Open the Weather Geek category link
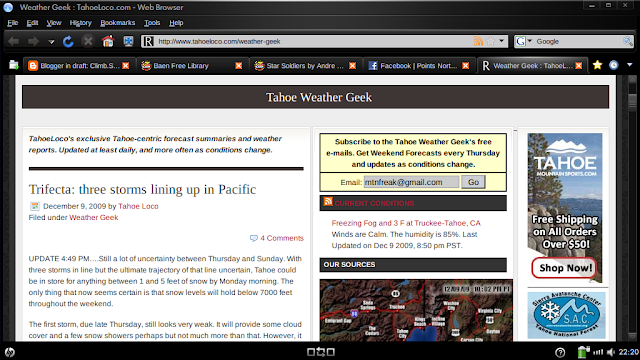640x360 pixels. [x=93, y=218]
